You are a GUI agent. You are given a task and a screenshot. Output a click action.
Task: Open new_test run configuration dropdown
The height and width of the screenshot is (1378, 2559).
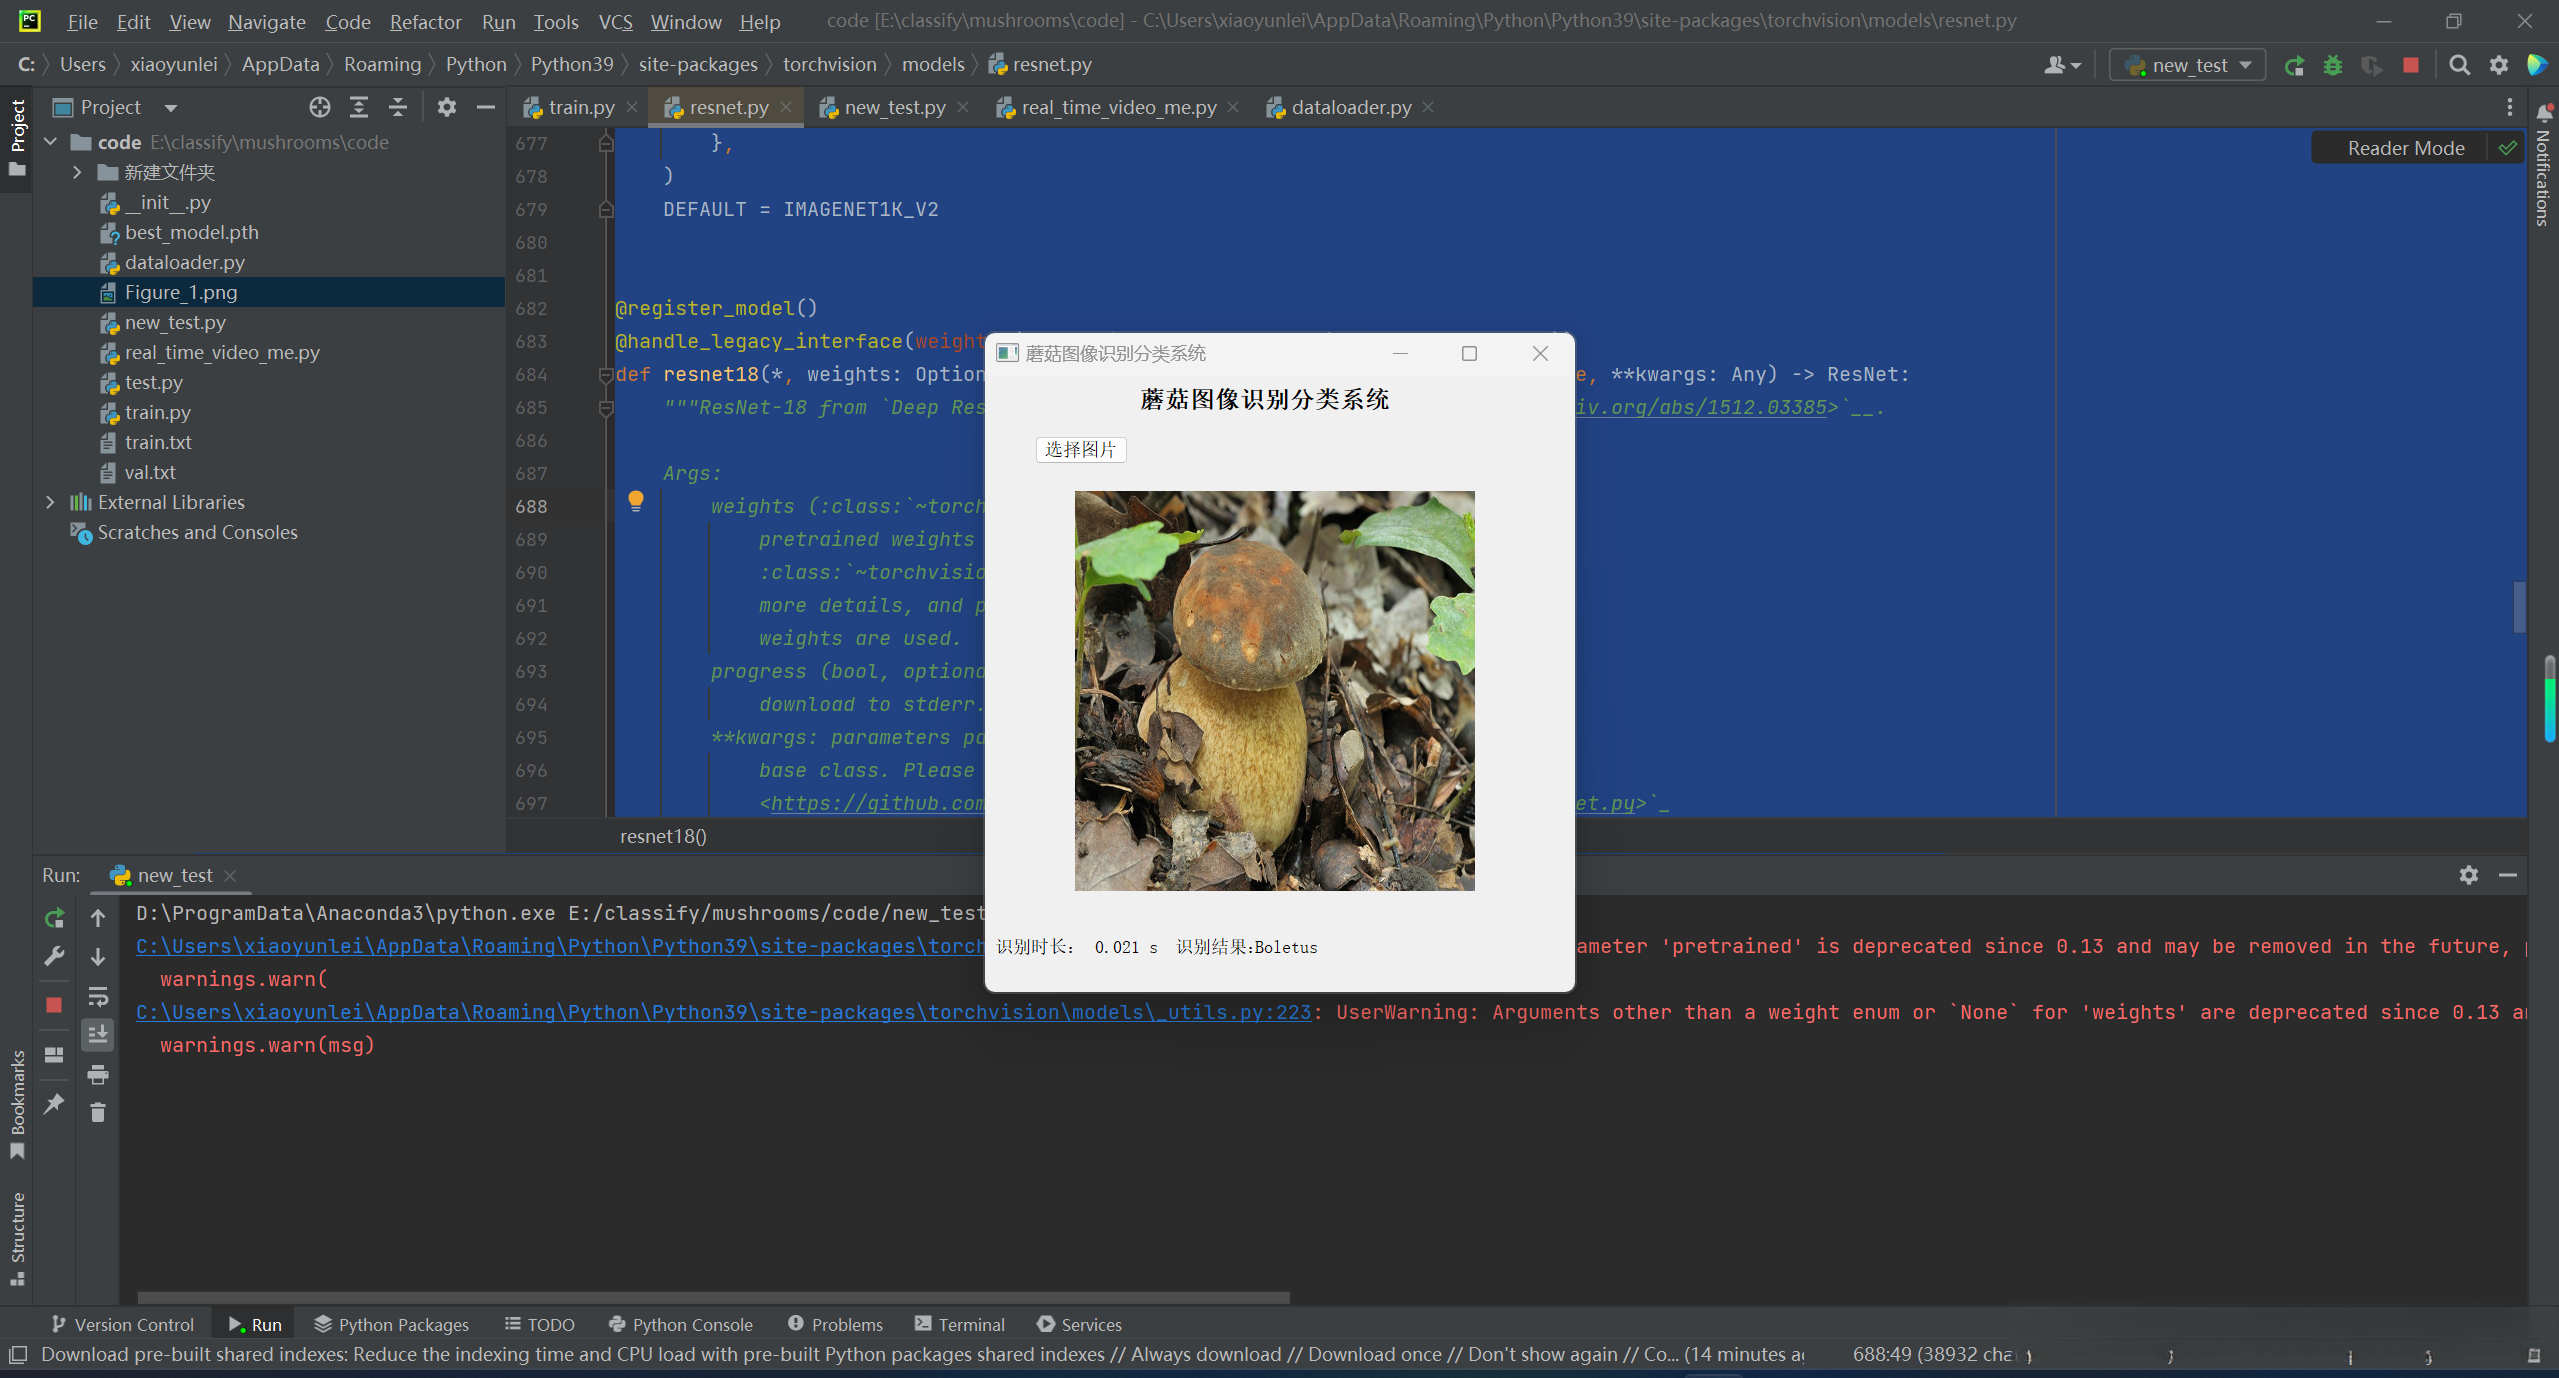pos(2189,66)
